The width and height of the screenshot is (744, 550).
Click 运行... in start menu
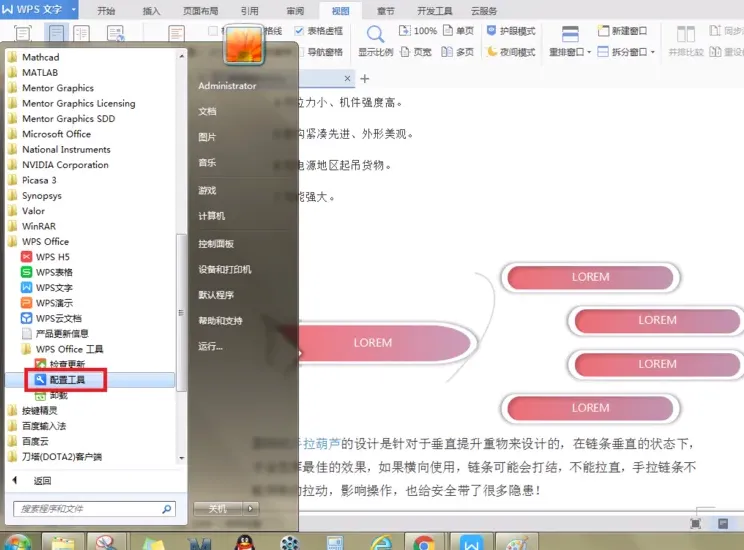(210, 346)
